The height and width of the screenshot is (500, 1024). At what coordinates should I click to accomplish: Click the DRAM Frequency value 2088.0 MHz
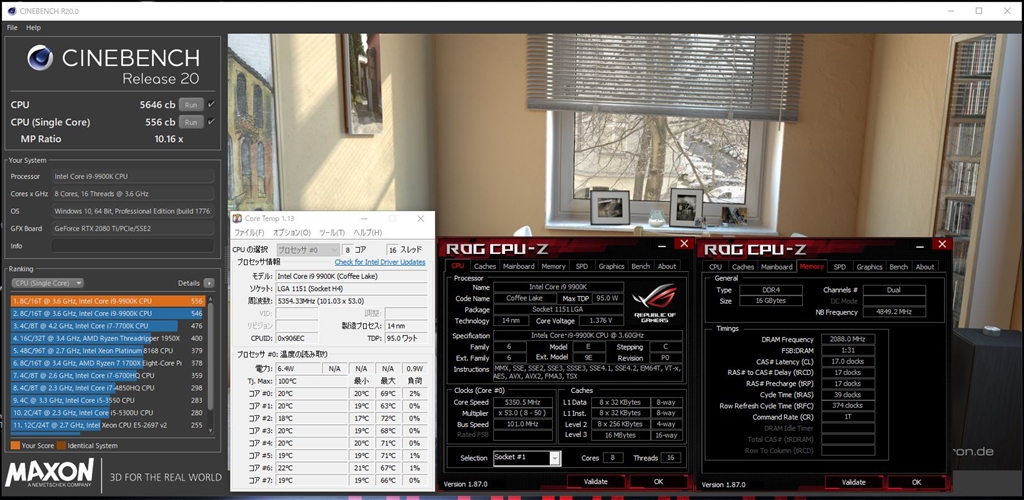(848, 339)
